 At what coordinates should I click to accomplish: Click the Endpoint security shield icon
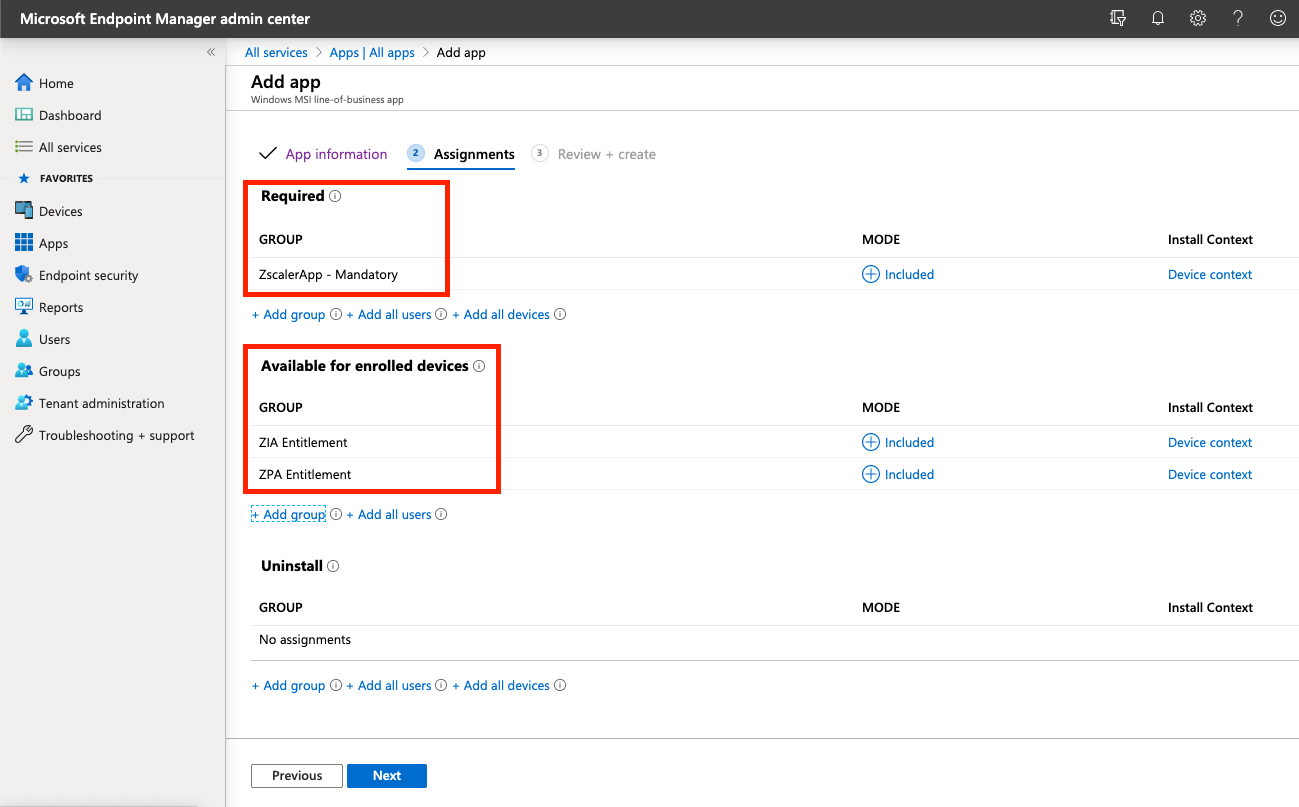tap(24, 275)
